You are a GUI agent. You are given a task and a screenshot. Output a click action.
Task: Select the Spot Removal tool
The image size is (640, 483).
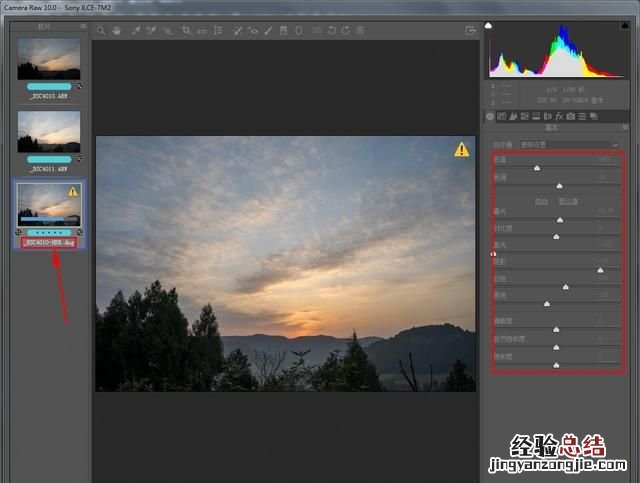[x=238, y=31]
